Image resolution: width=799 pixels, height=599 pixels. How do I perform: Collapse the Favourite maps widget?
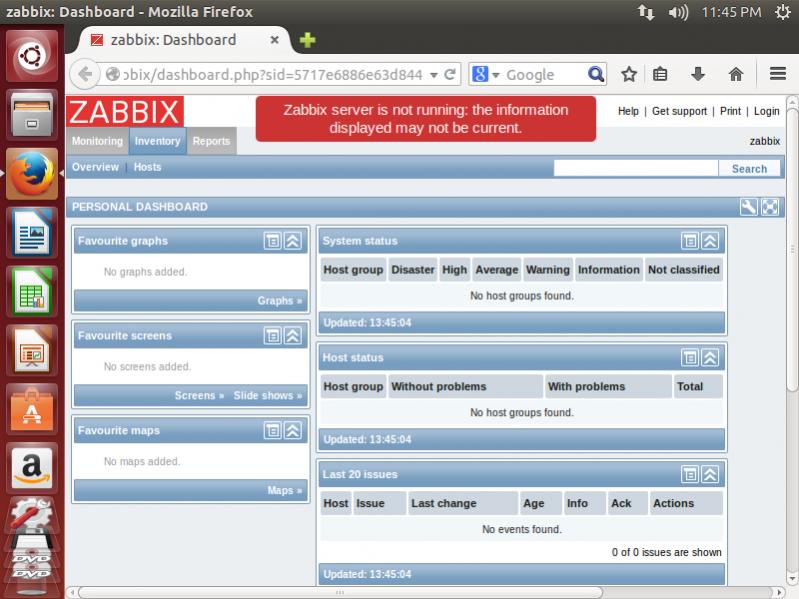click(x=293, y=430)
